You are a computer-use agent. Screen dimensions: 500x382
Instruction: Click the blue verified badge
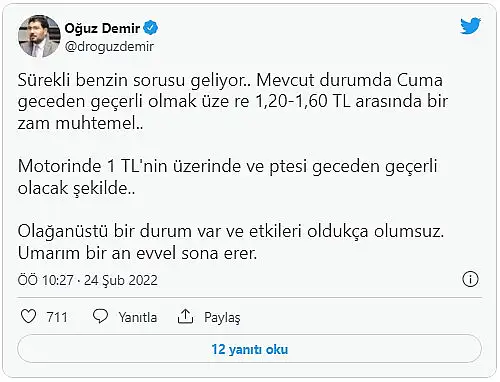pos(151,28)
